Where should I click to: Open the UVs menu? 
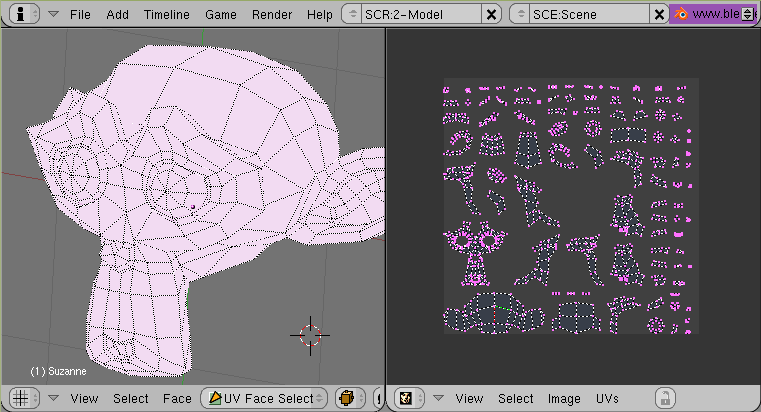(x=607, y=398)
